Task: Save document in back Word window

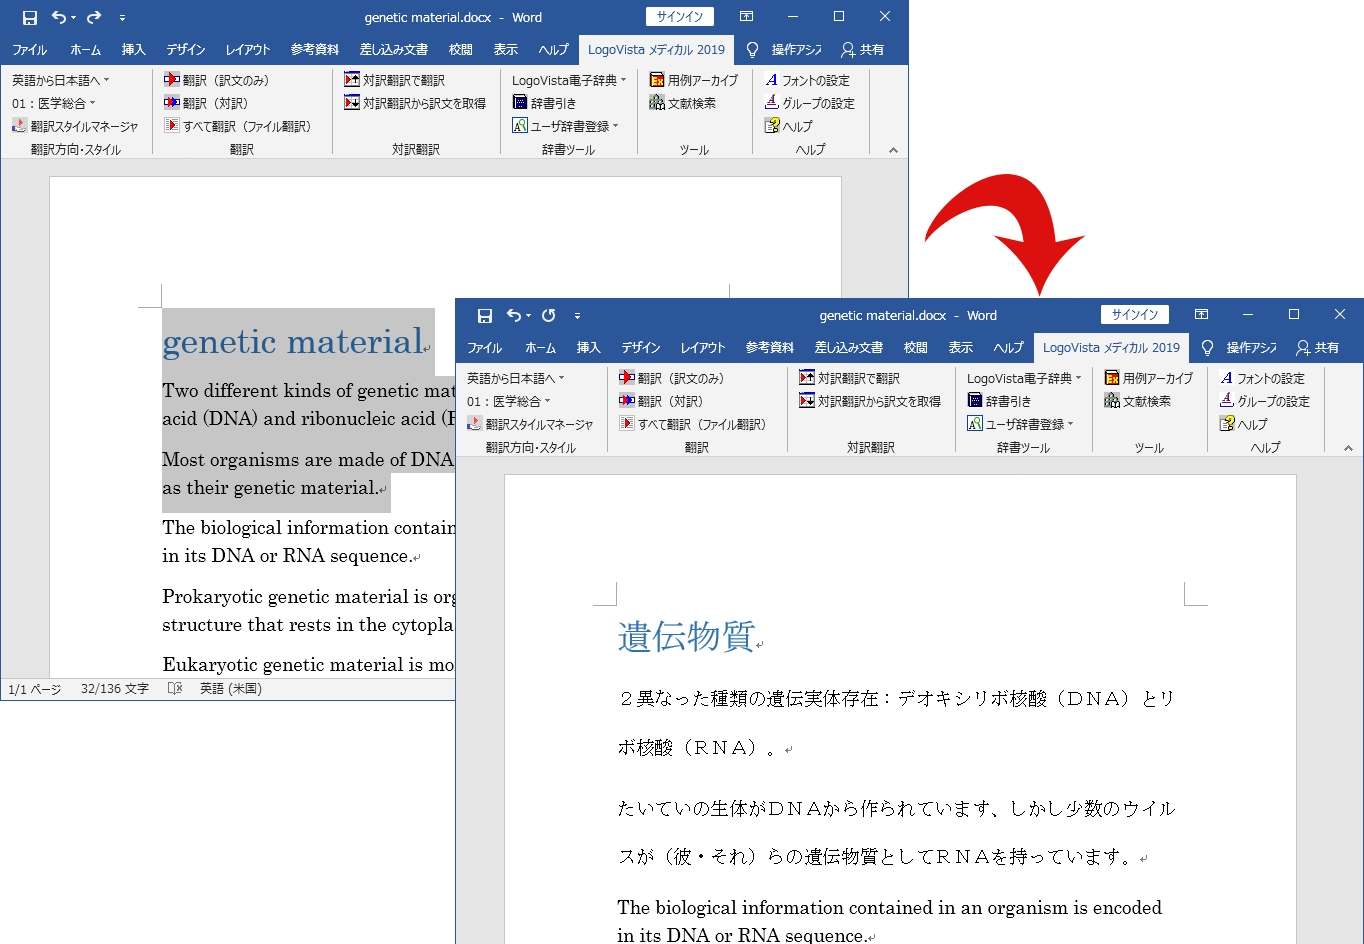Action: click(30, 17)
